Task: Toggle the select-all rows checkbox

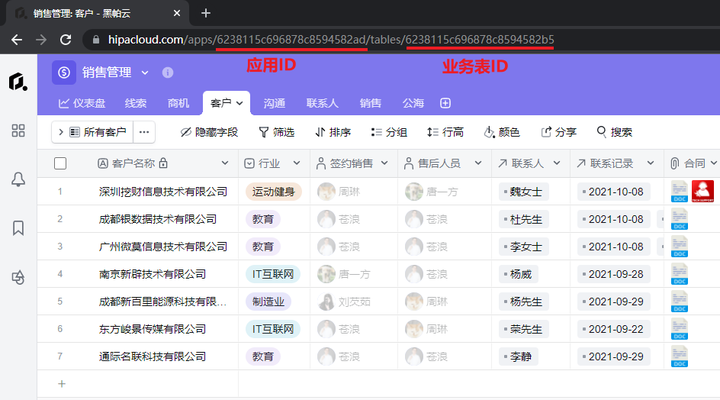Action: click(x=60, y=163)
